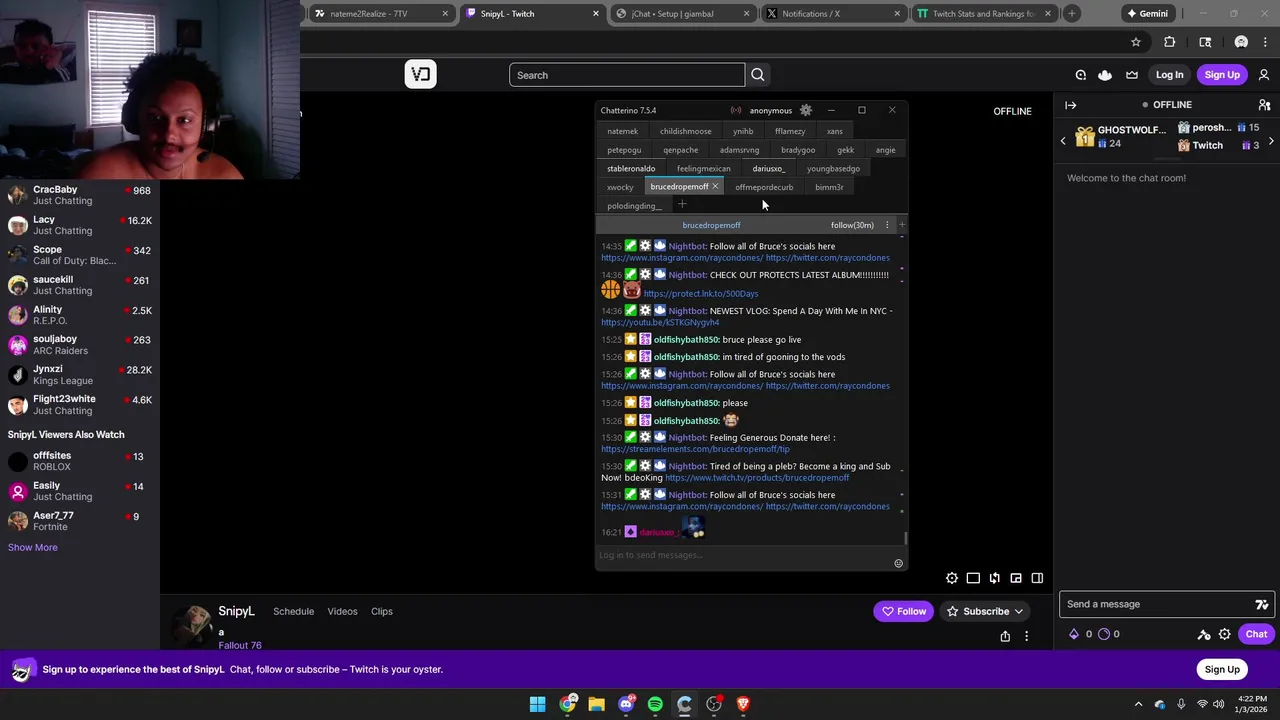Close the brucedropemoff tab with its X

coord(715,187)
